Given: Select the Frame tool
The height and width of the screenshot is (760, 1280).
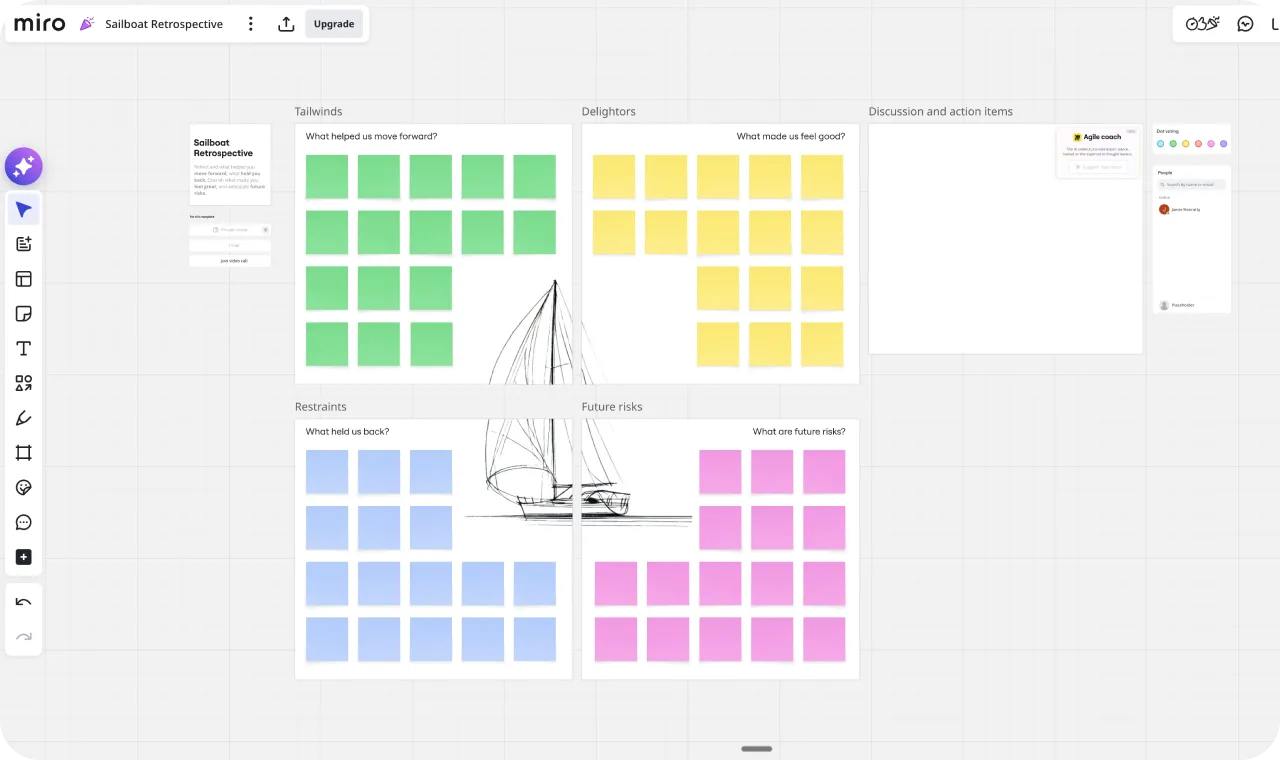Looking at the screenshot, I should (24, 453).
